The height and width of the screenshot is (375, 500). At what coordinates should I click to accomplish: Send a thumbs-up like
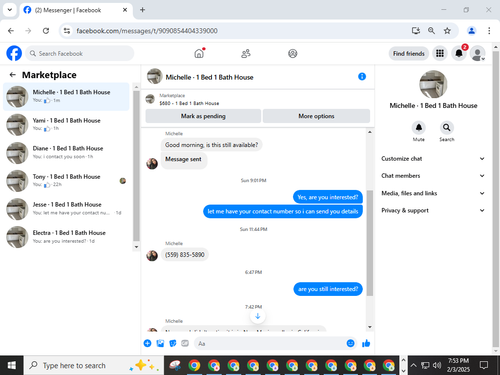tap(366, 343)
